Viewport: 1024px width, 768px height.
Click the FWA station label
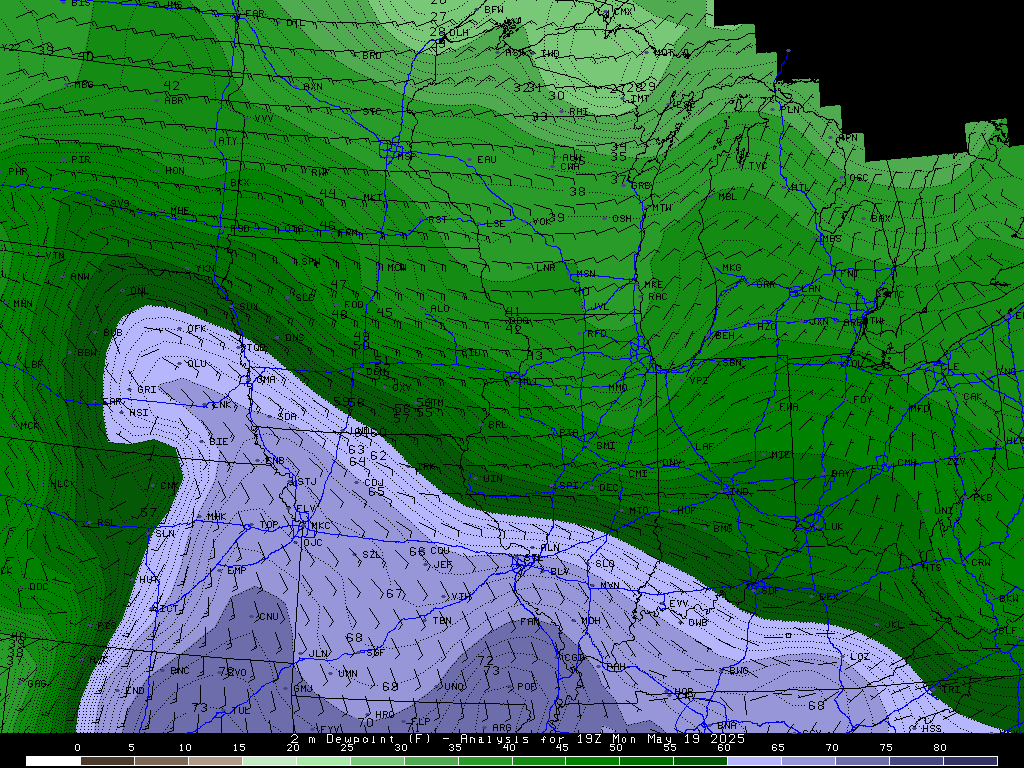(788, 407)
